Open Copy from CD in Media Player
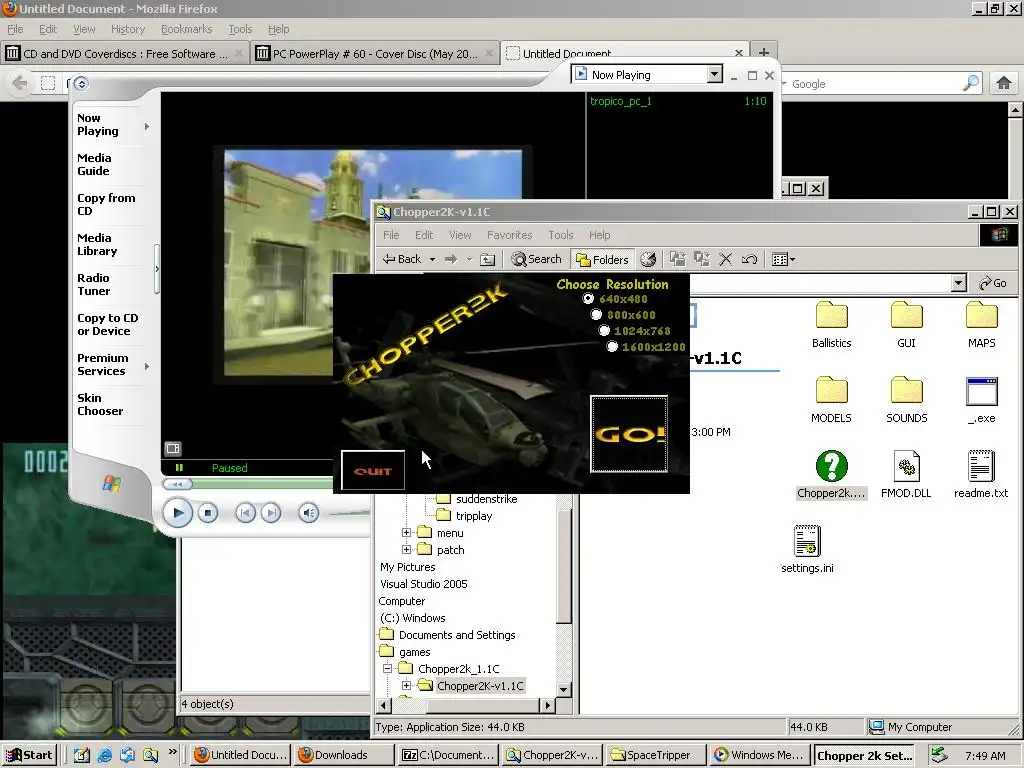This screenshot has width=1024, height=768. pos(106,204)
